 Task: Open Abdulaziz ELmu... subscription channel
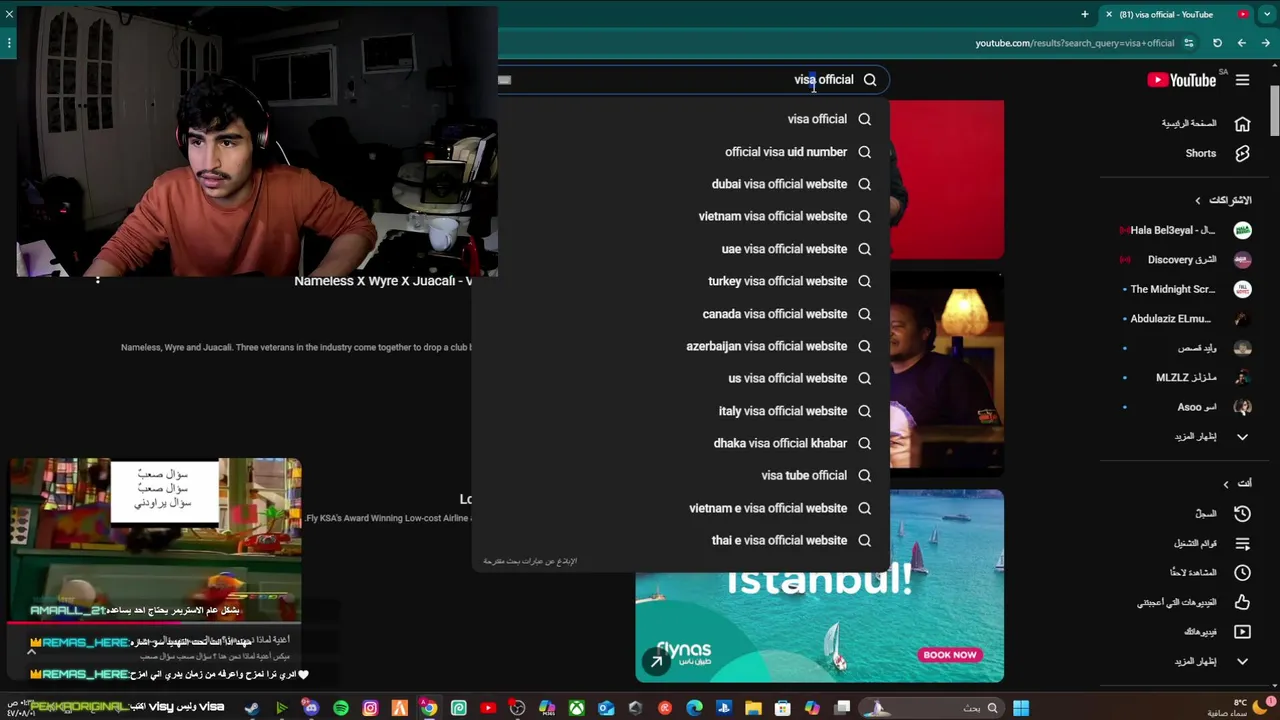[x=1186, y=319]
